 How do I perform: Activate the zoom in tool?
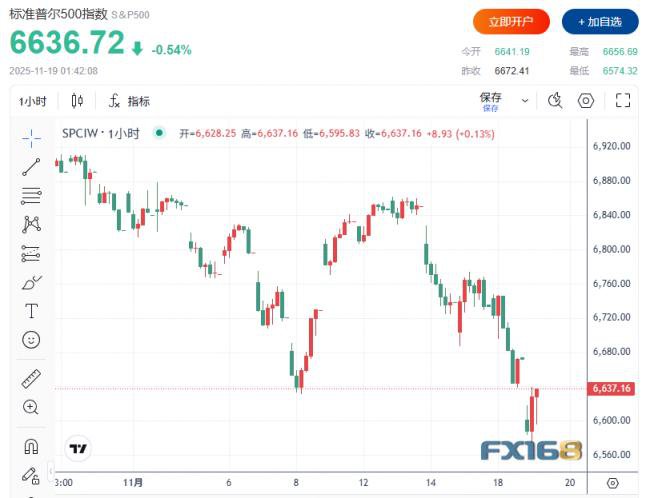click(x=31, y=407)
